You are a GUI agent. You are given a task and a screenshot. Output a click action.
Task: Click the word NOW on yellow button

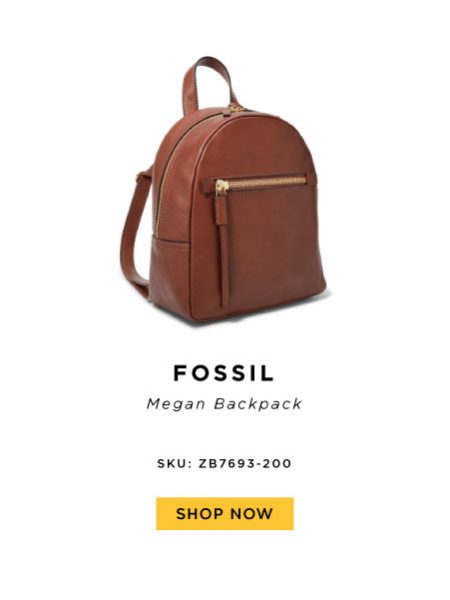252,514
